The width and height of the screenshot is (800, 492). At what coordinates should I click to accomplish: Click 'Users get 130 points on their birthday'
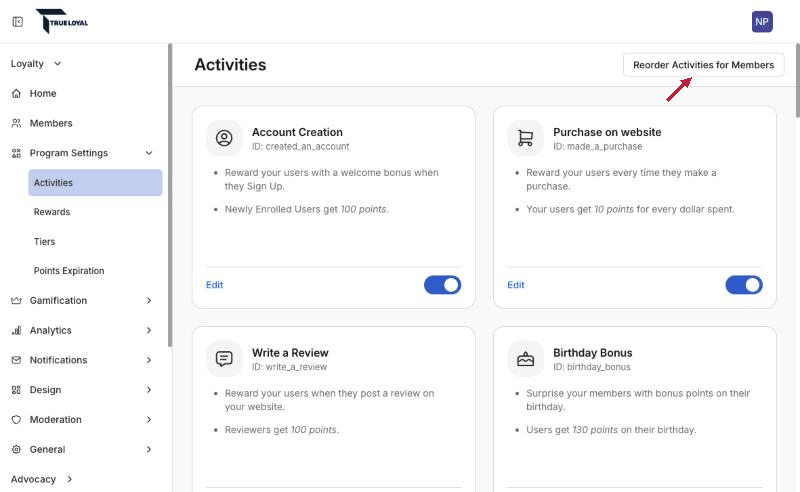[611, 430]
